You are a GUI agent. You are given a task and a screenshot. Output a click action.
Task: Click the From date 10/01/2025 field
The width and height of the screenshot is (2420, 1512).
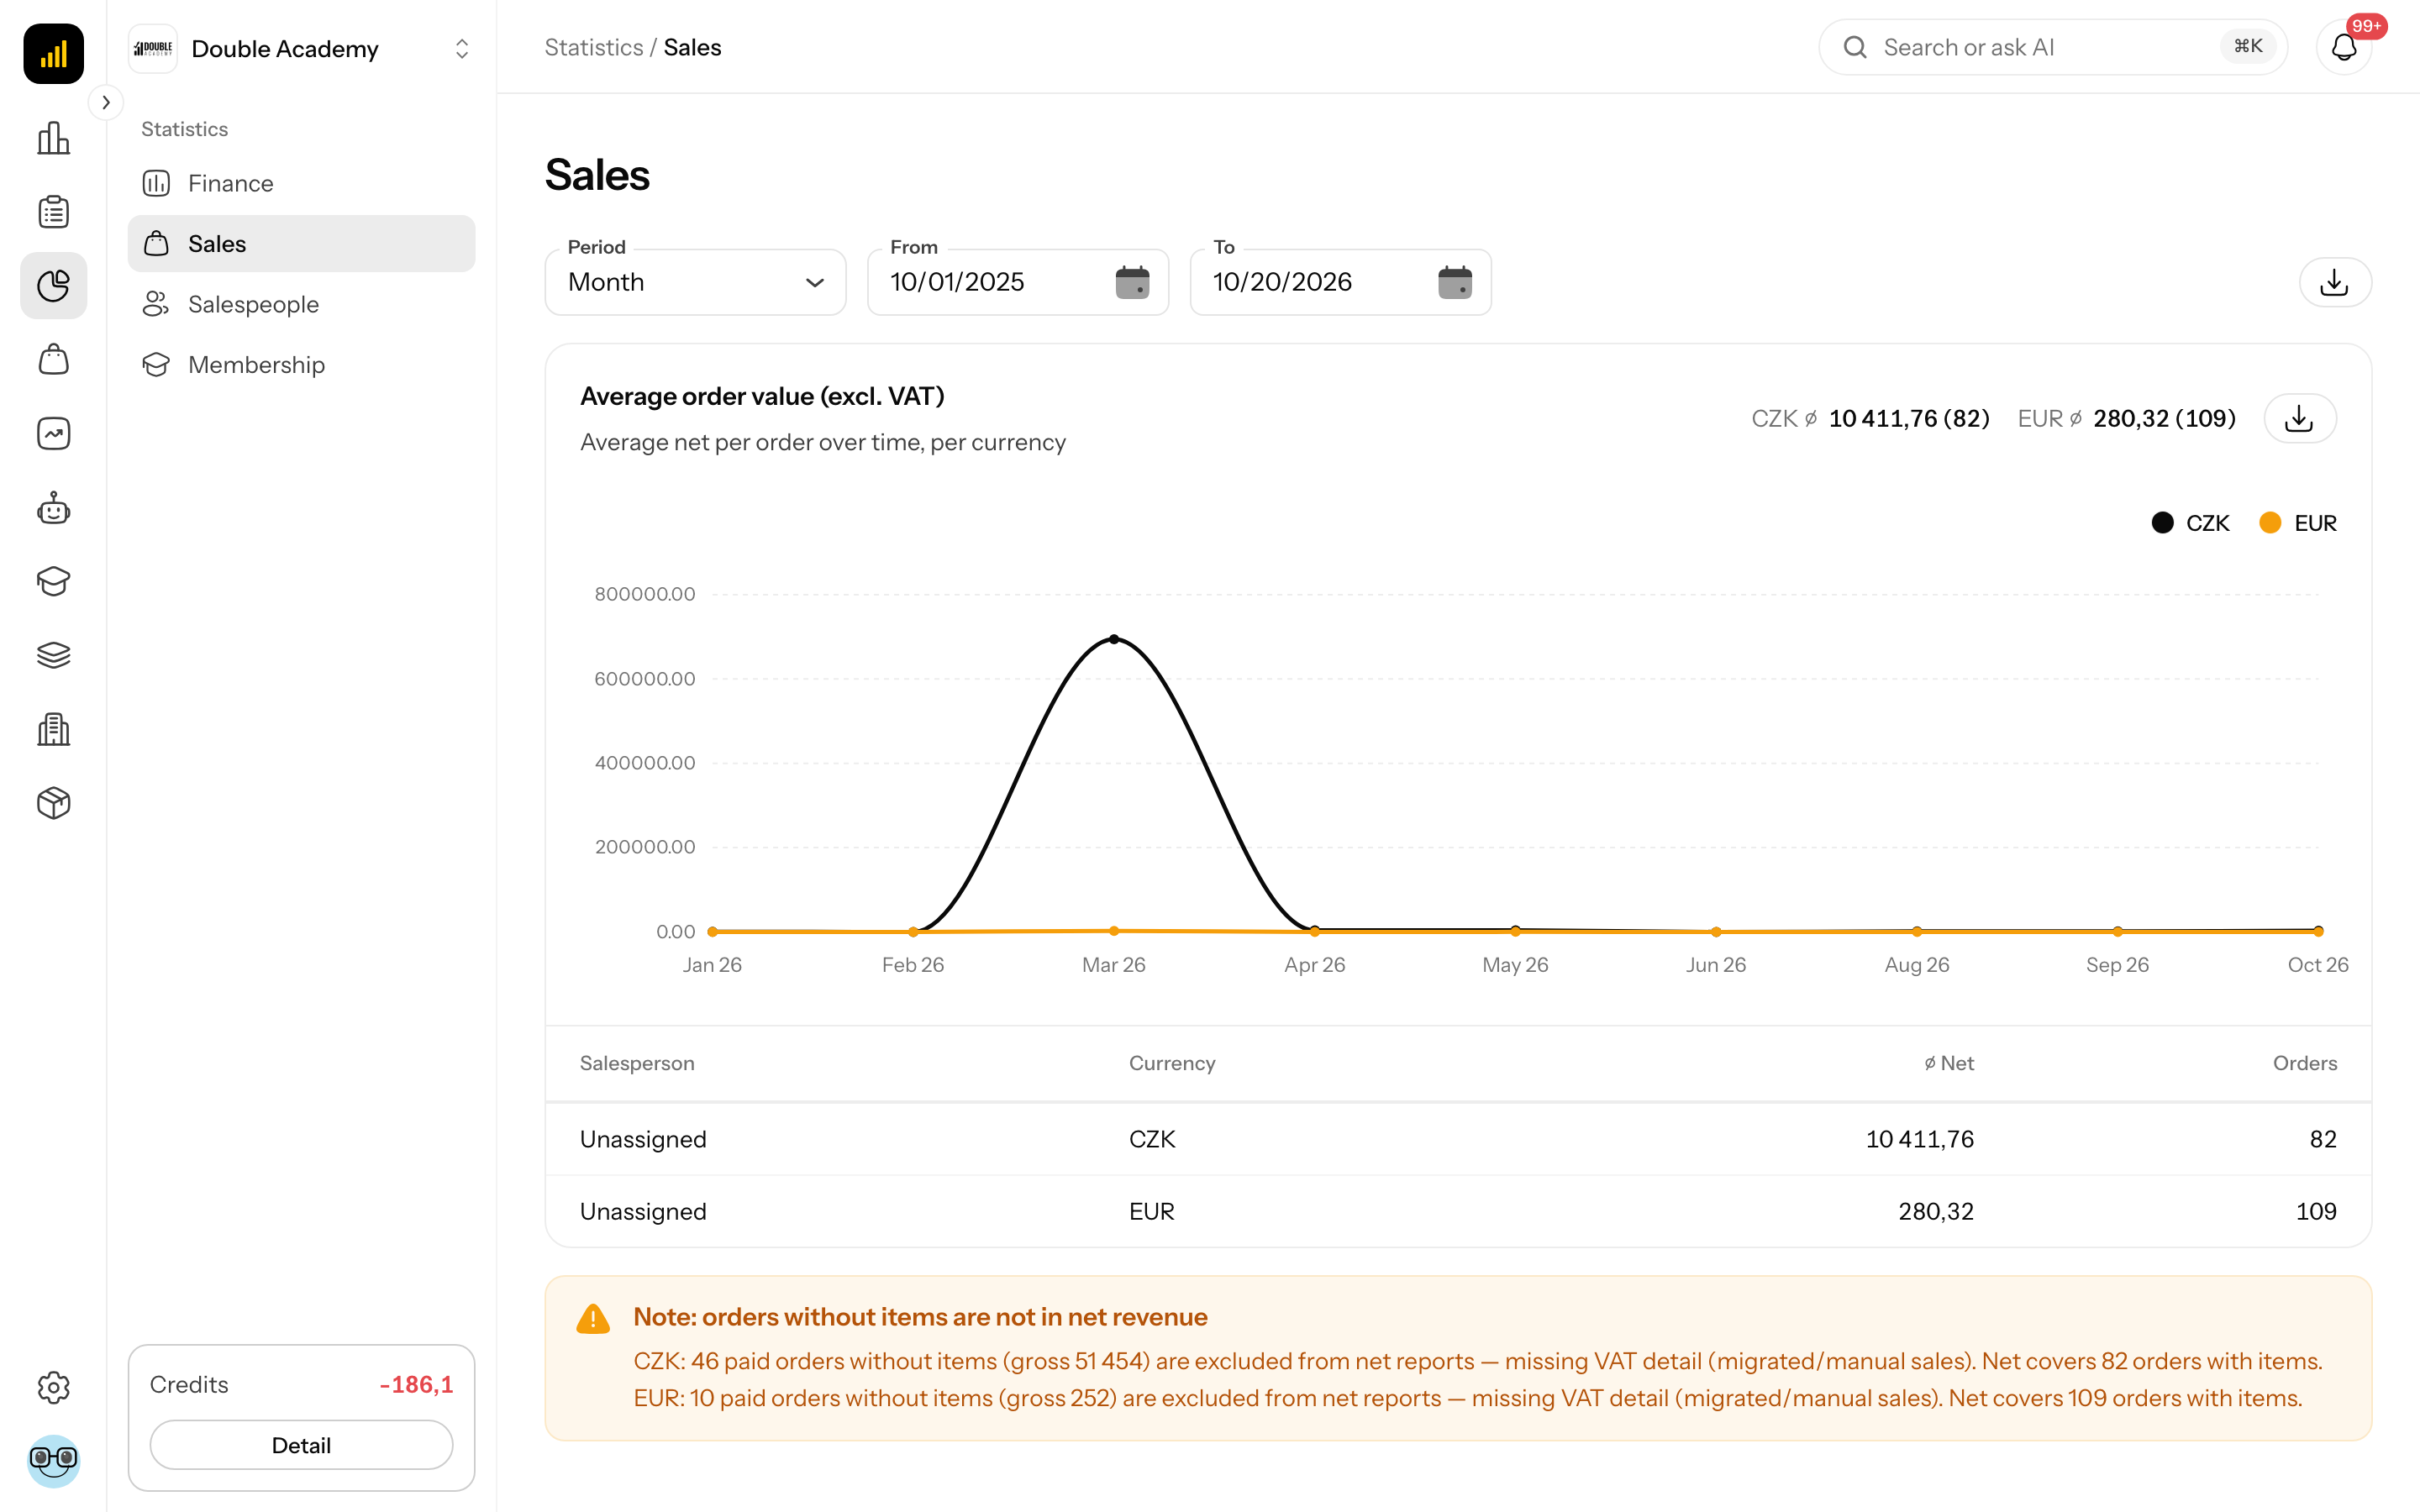click(1018, 282)
